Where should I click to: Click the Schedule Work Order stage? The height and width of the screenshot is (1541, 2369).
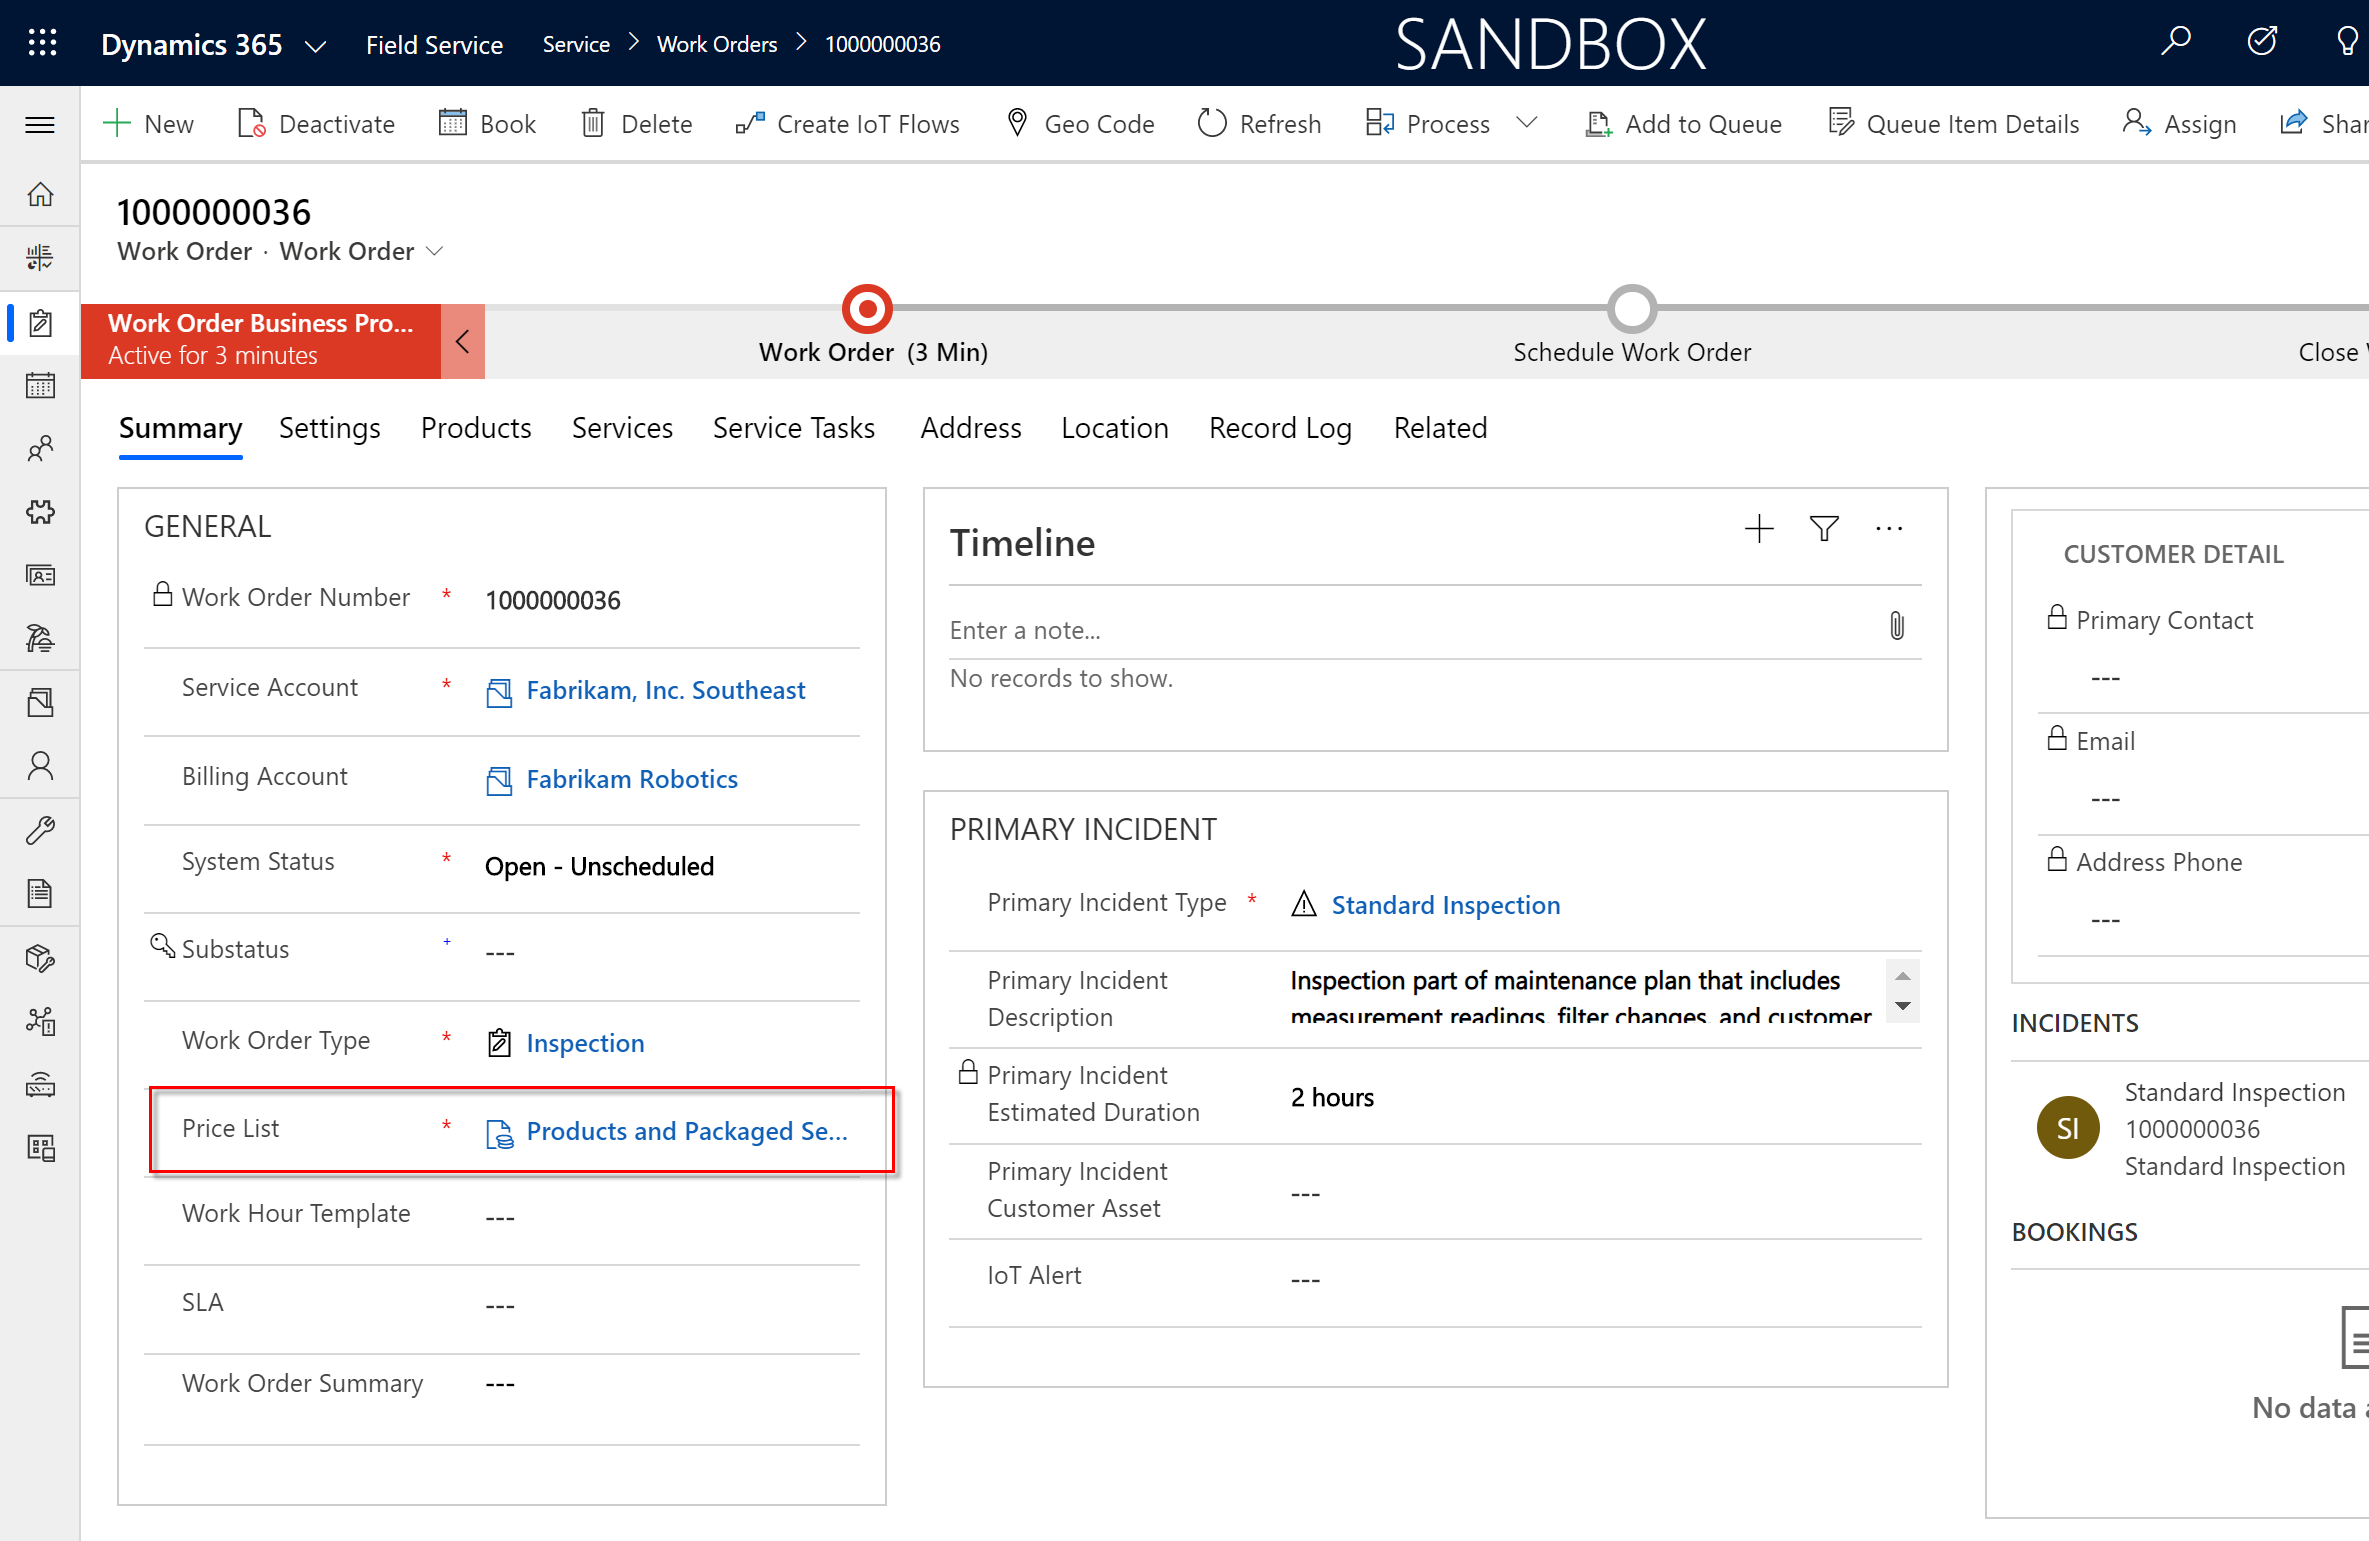point(1630,311)
